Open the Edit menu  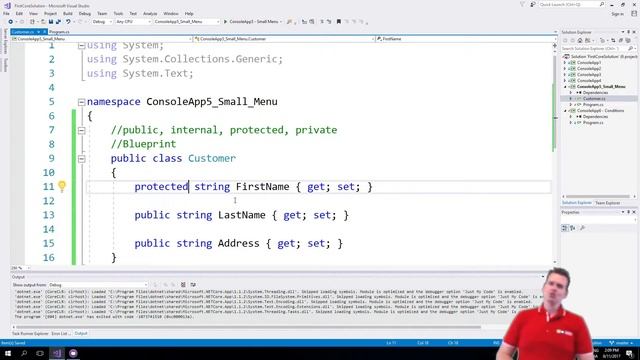pos(19,13)
